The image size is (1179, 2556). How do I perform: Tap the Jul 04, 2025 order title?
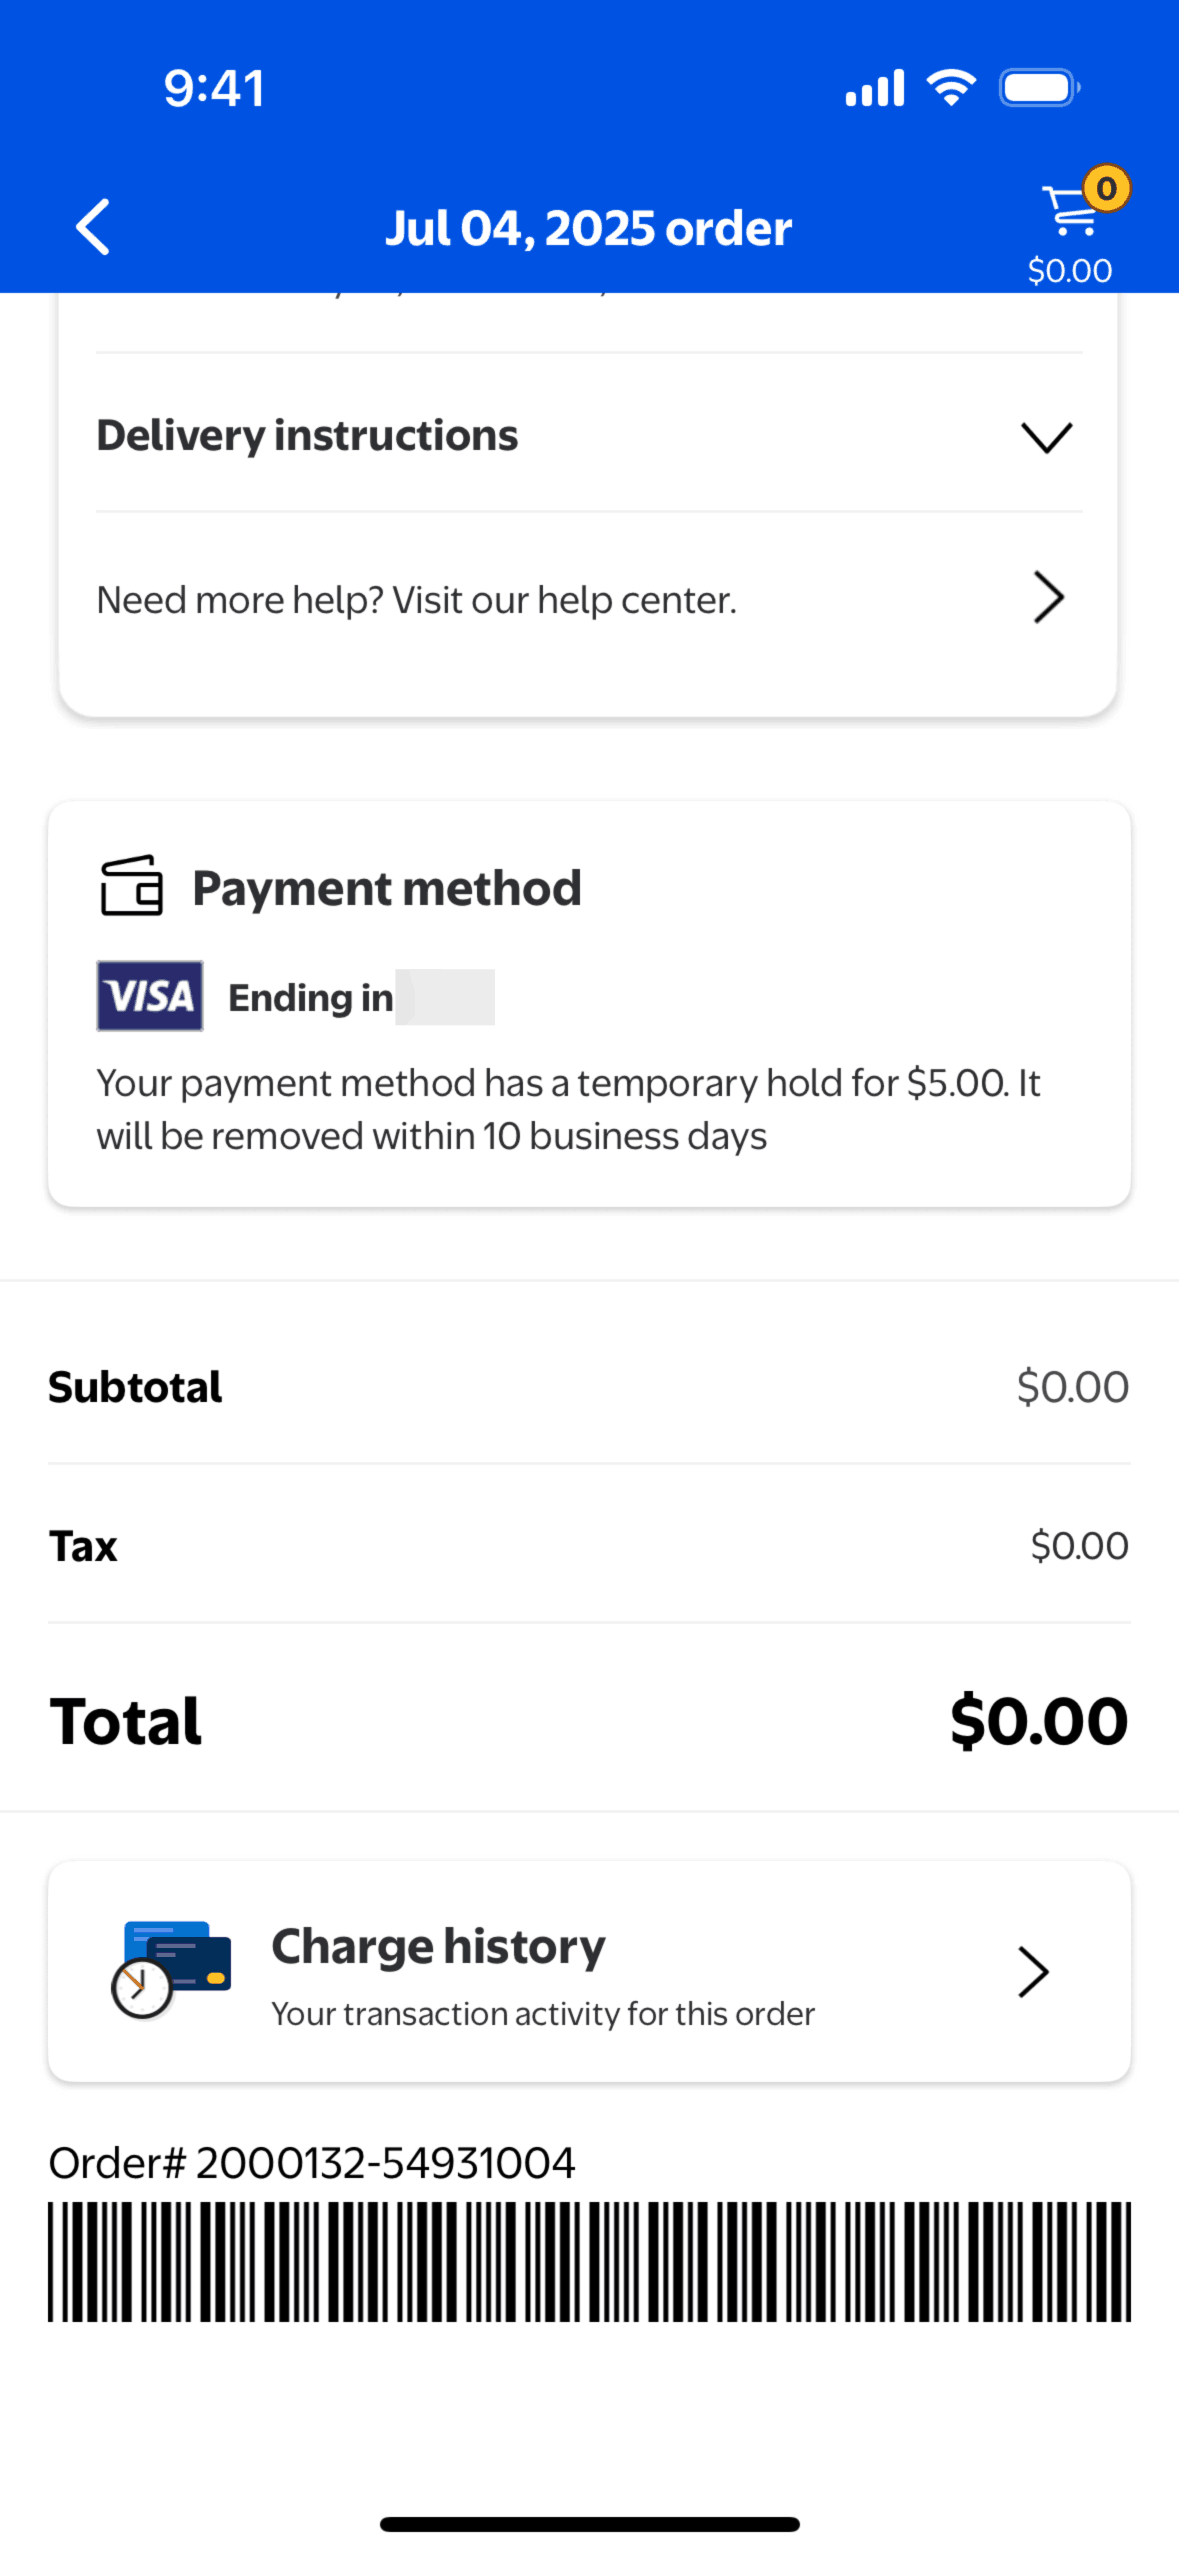[588, 228]
